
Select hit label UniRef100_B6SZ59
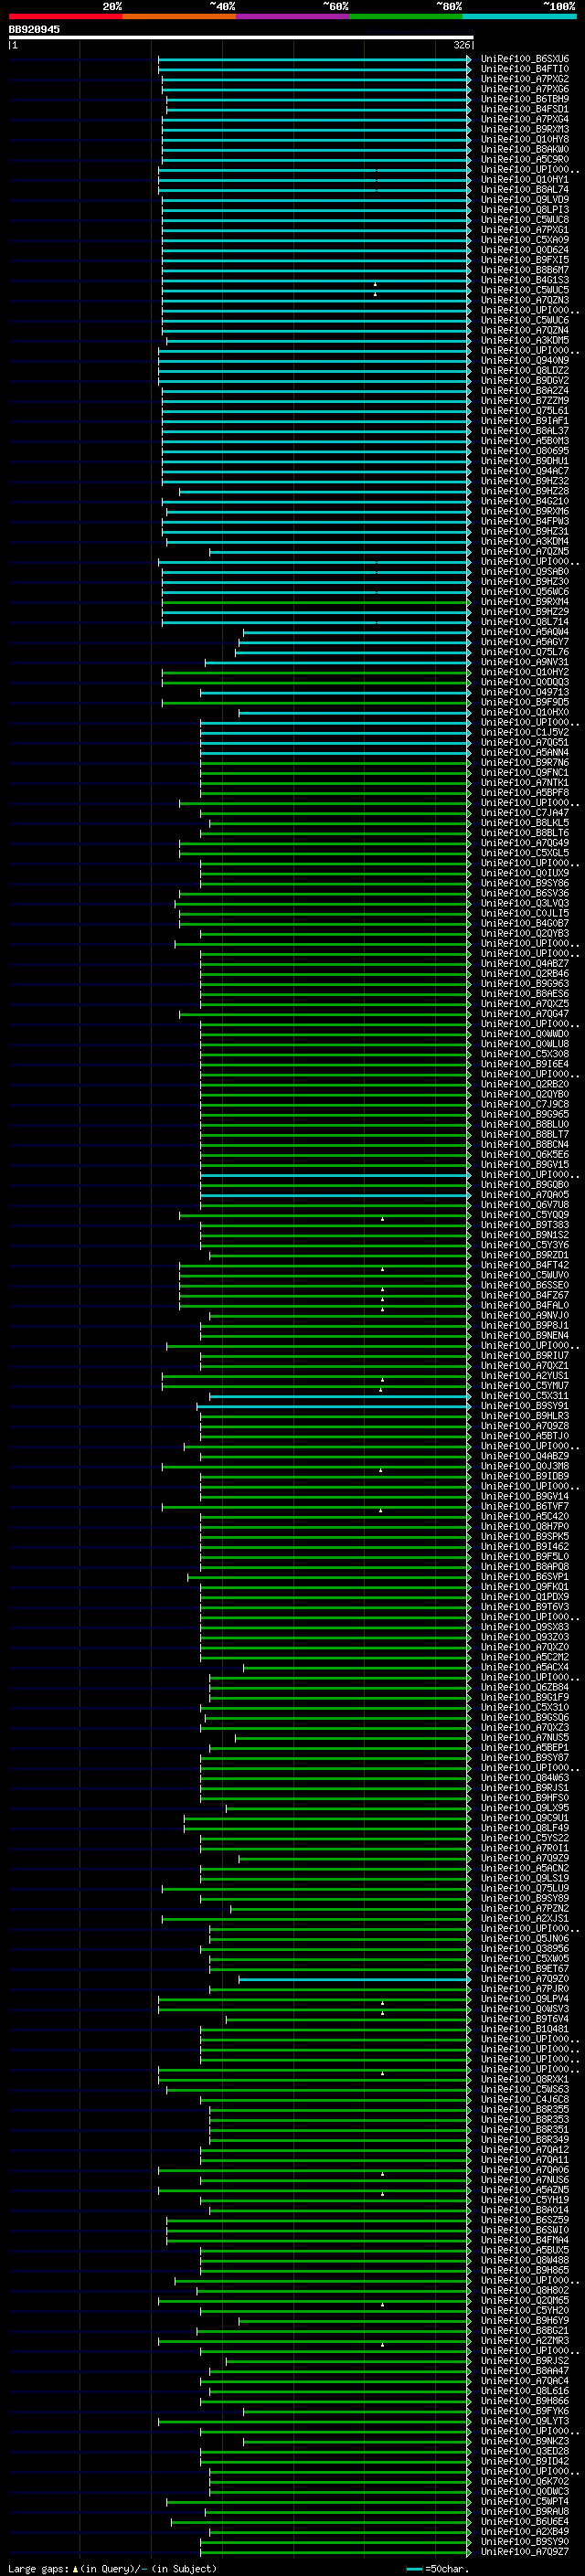[x=525, y=2220]
